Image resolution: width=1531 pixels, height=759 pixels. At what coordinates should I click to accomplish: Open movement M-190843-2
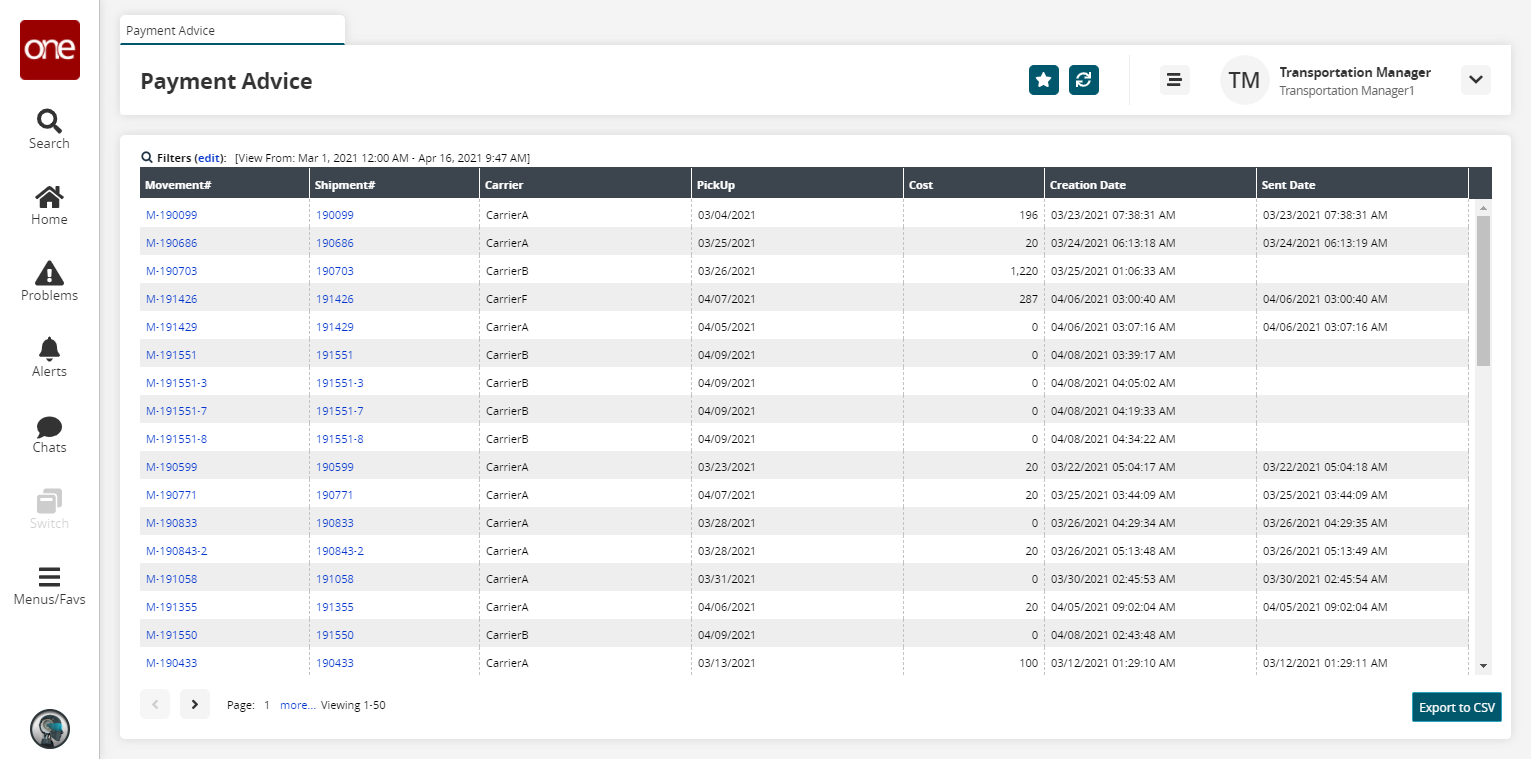coord(176,551)
